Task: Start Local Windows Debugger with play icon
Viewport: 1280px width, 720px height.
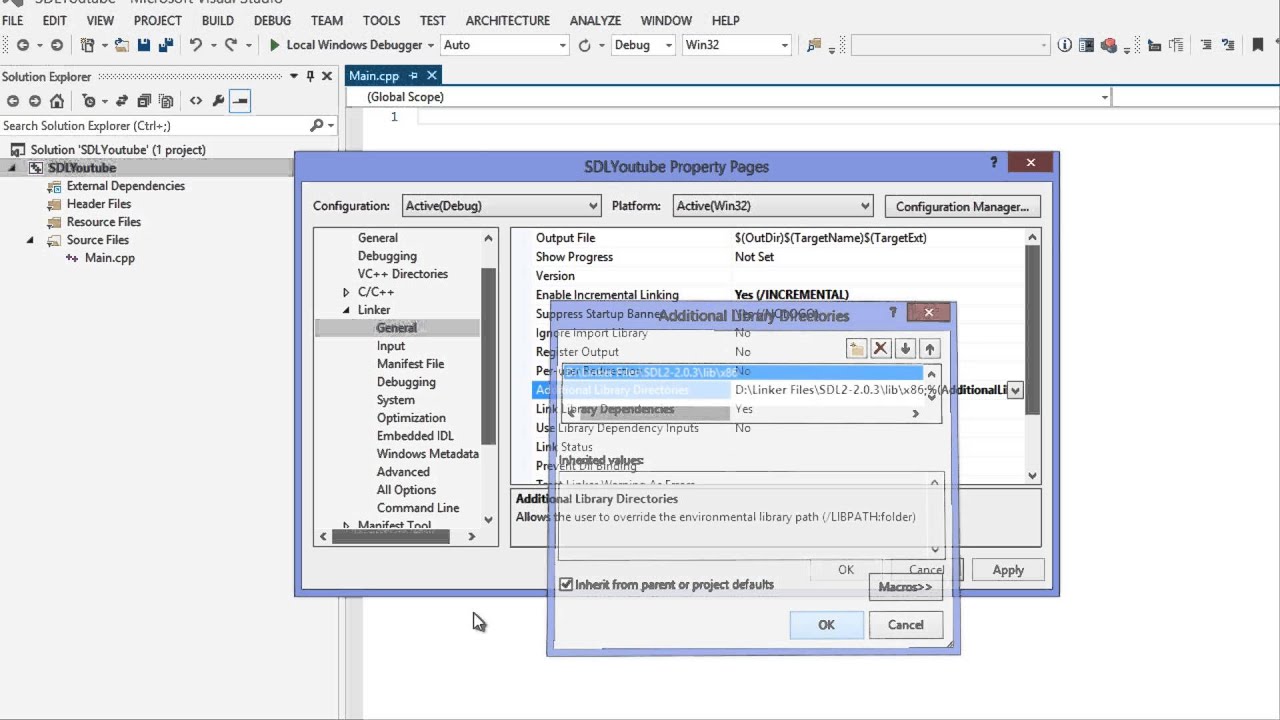Action: click(x=275, y=45)
